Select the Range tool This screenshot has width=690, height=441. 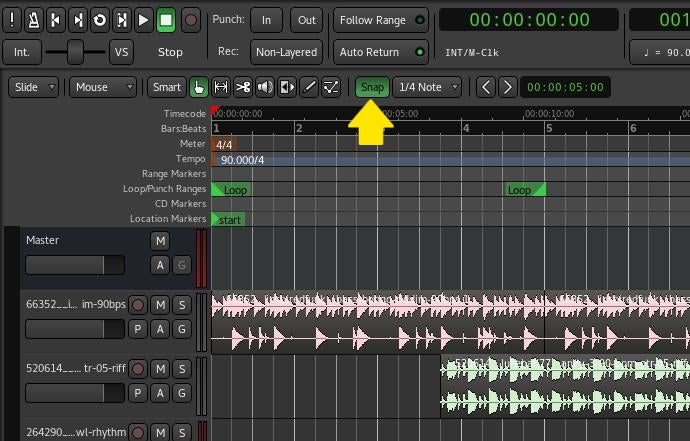[x=221, y=87]
